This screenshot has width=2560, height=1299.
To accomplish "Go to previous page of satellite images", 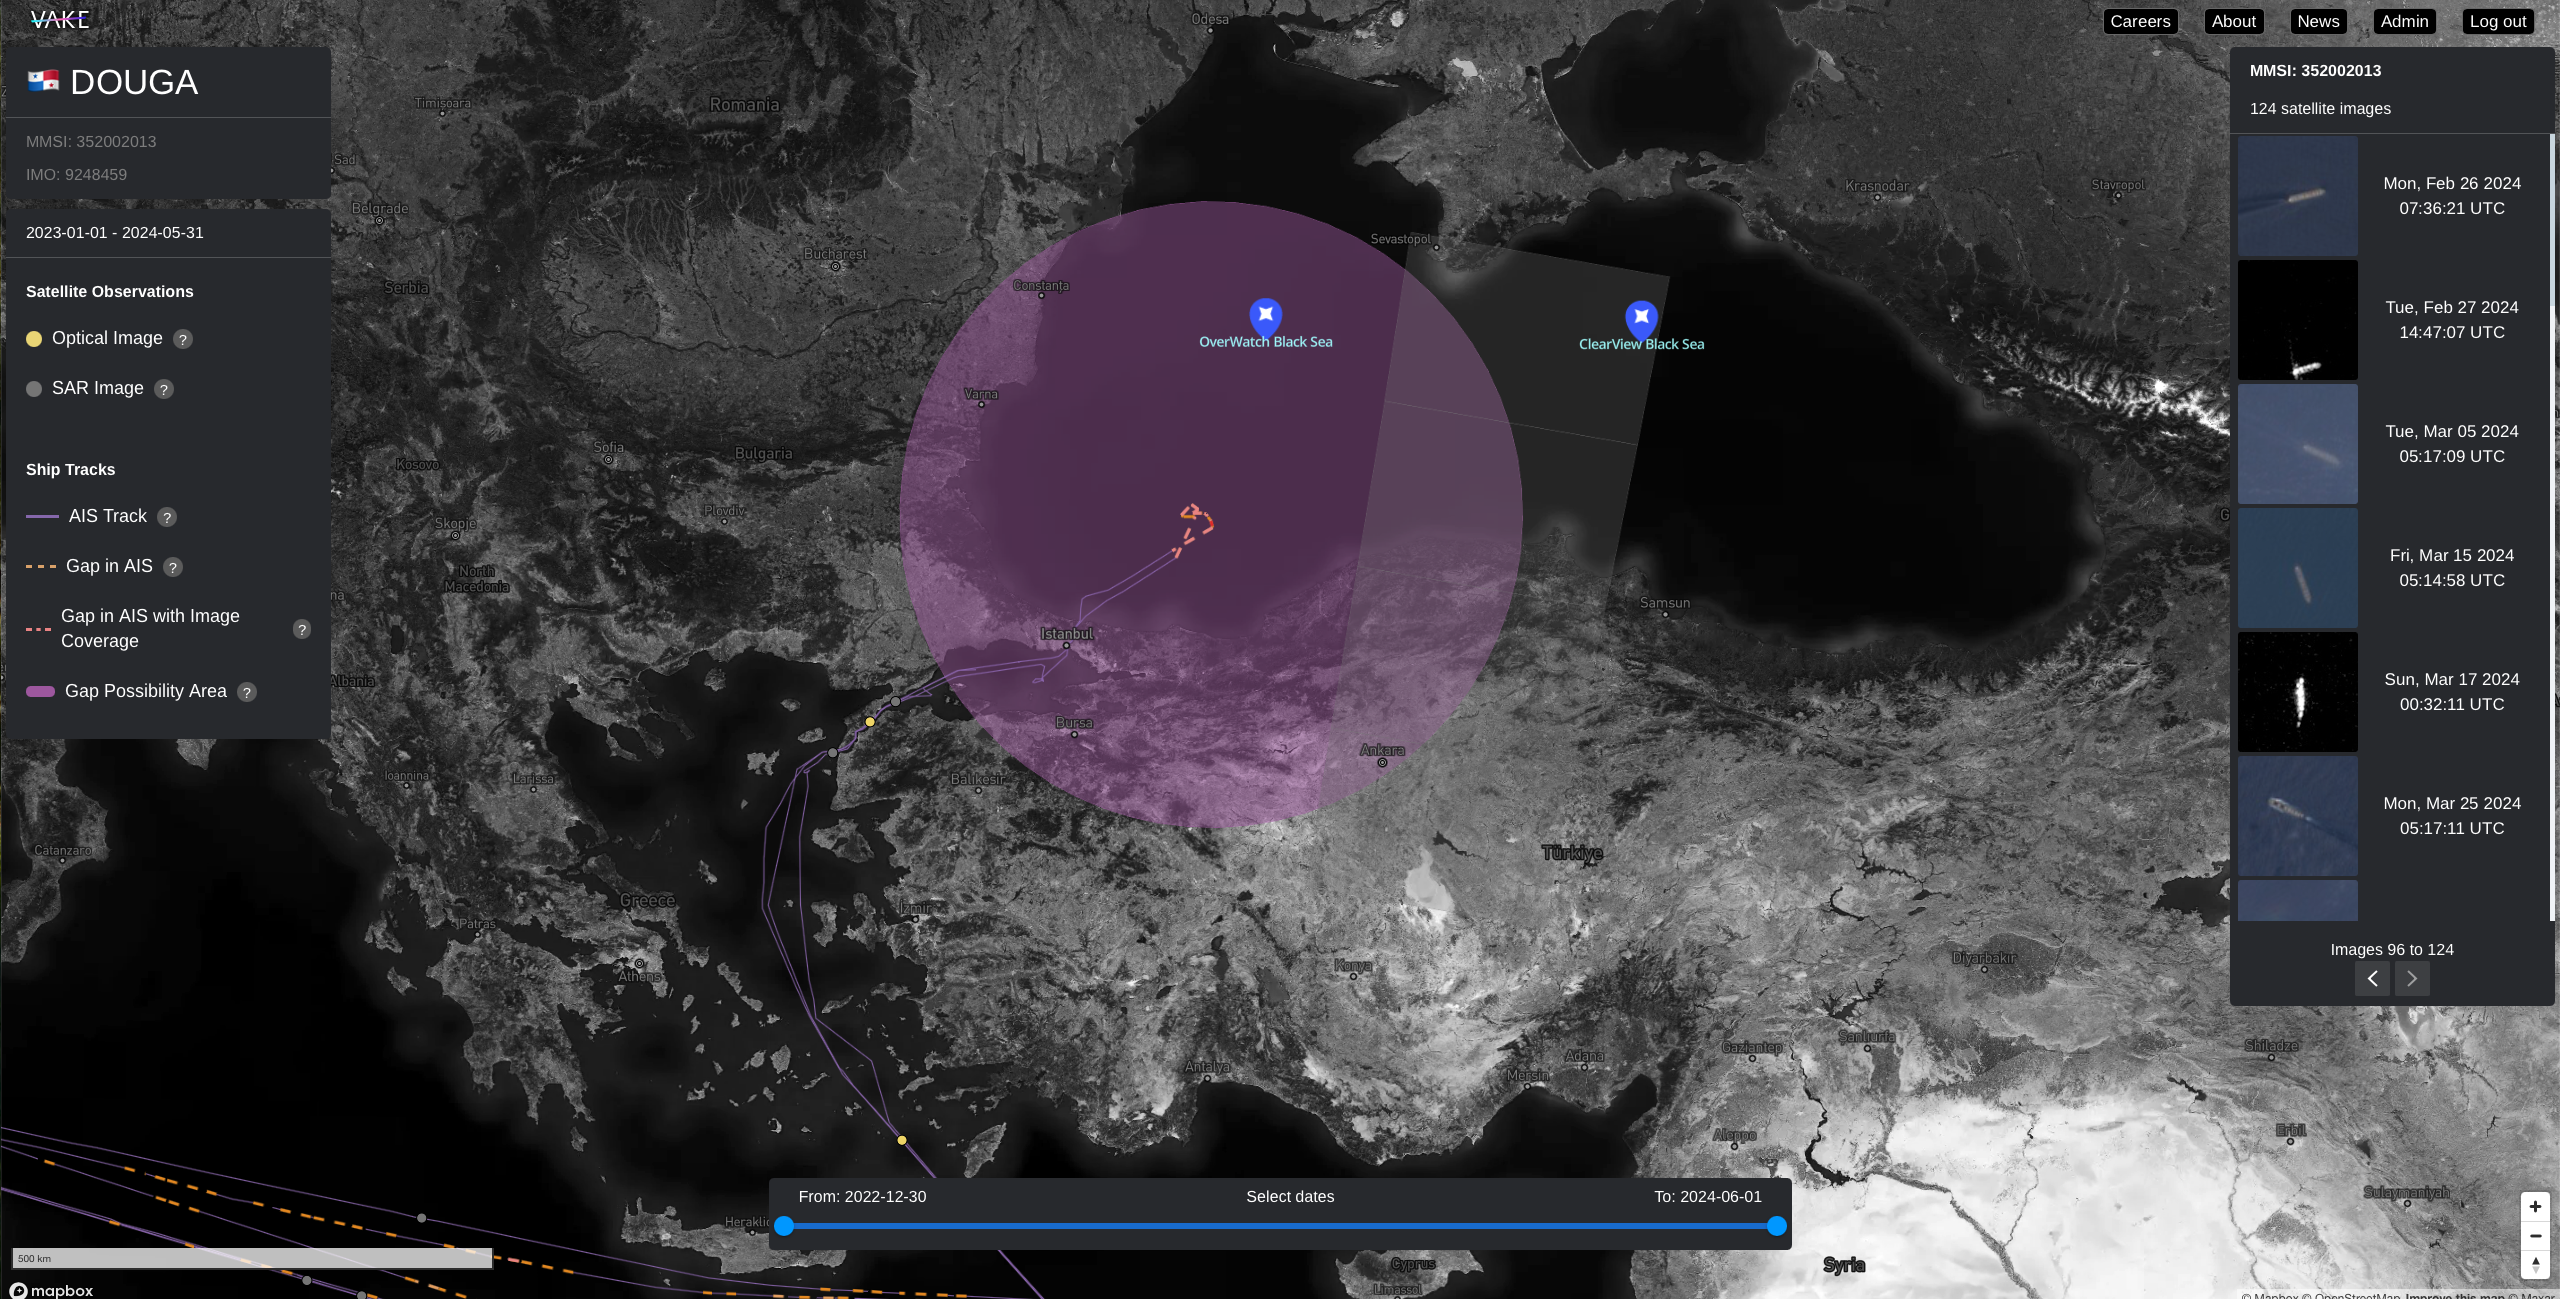I will pyautogui.click(x=2372, y=979).
